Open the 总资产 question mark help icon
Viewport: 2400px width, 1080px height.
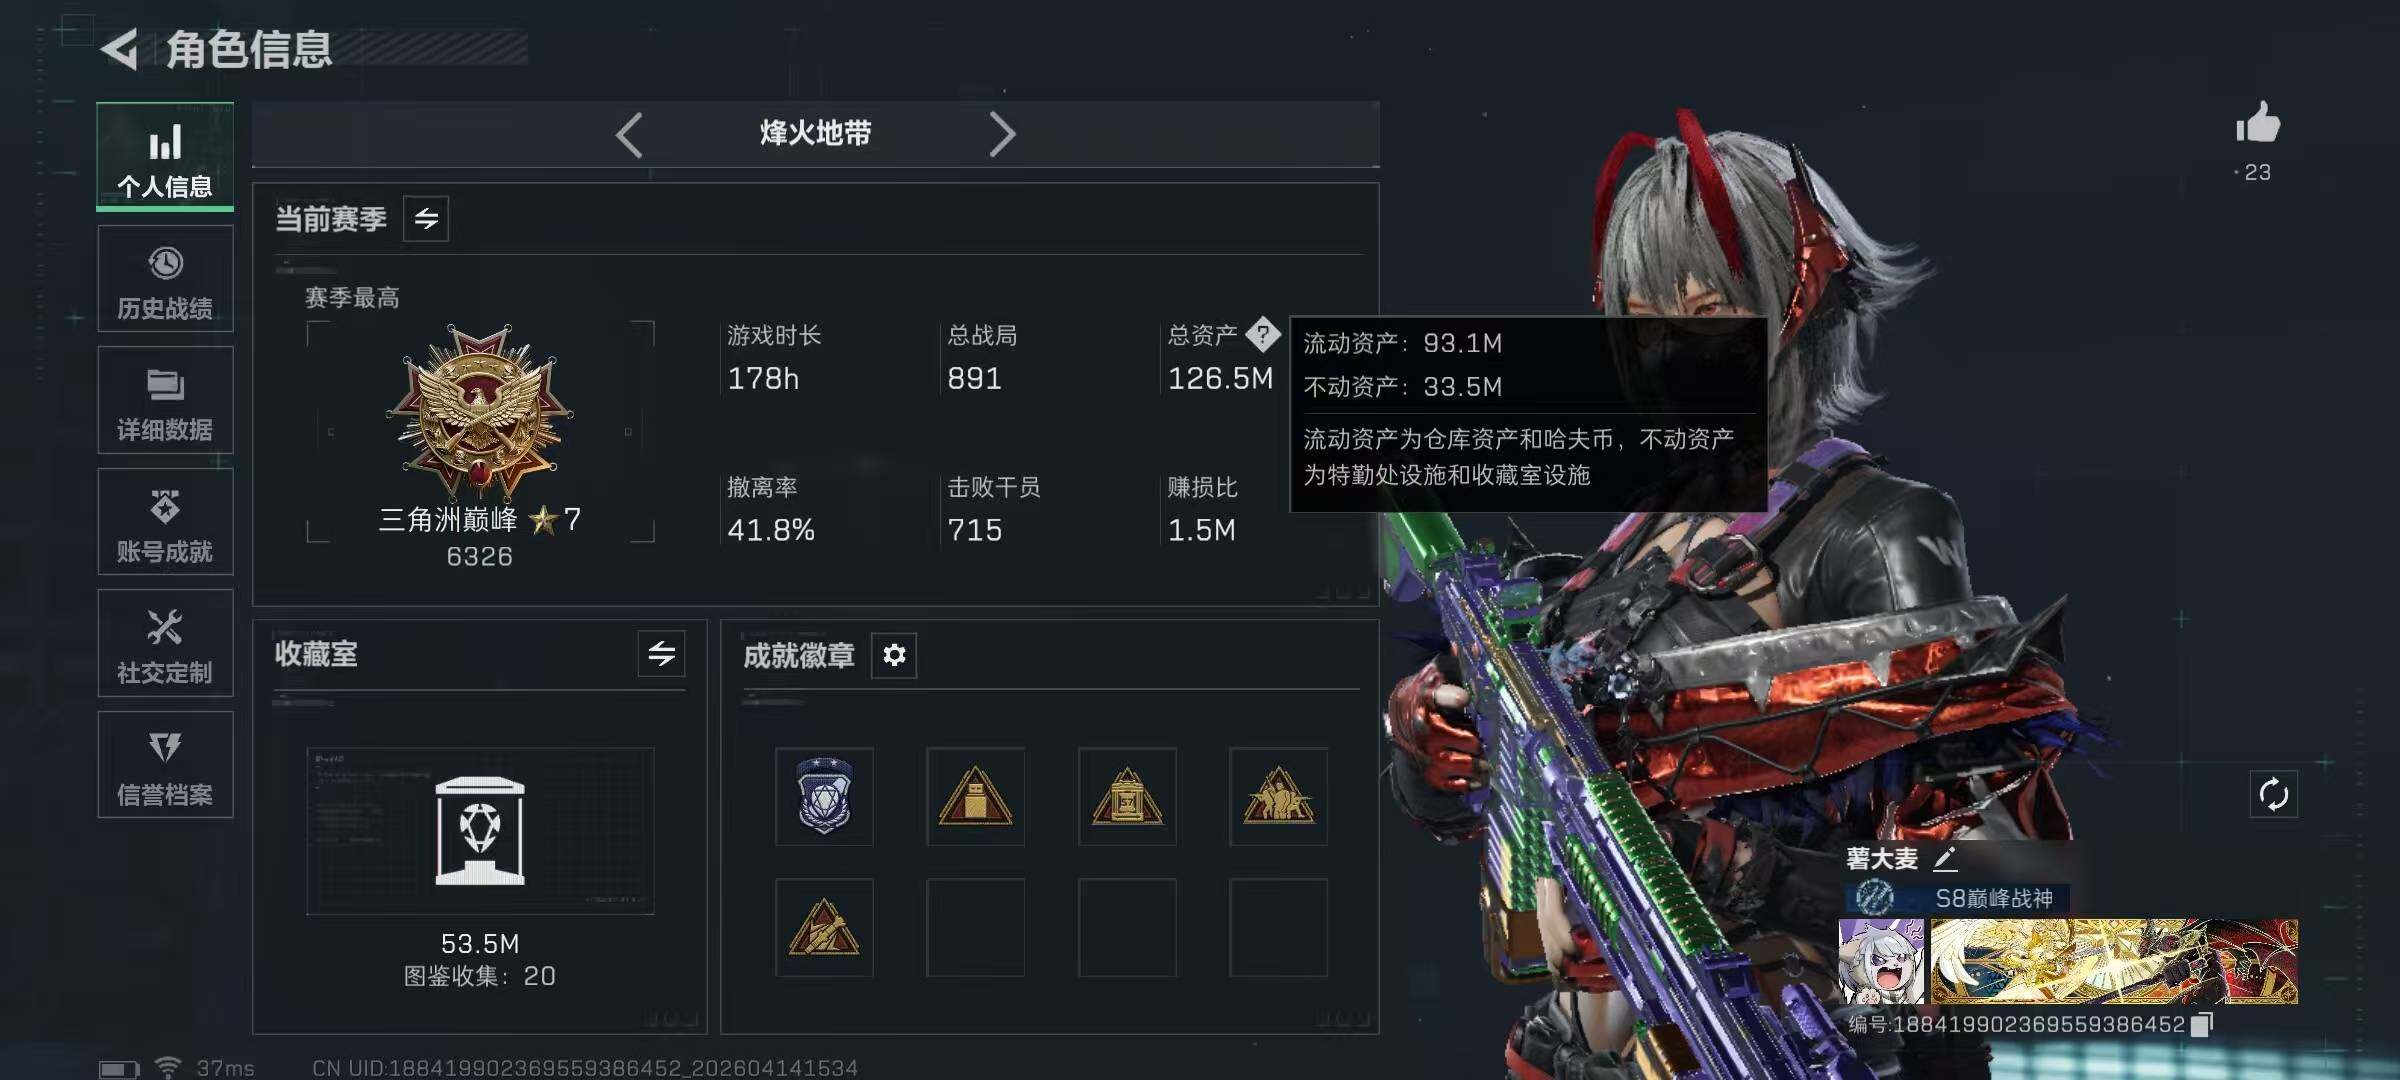point(1263,334)
